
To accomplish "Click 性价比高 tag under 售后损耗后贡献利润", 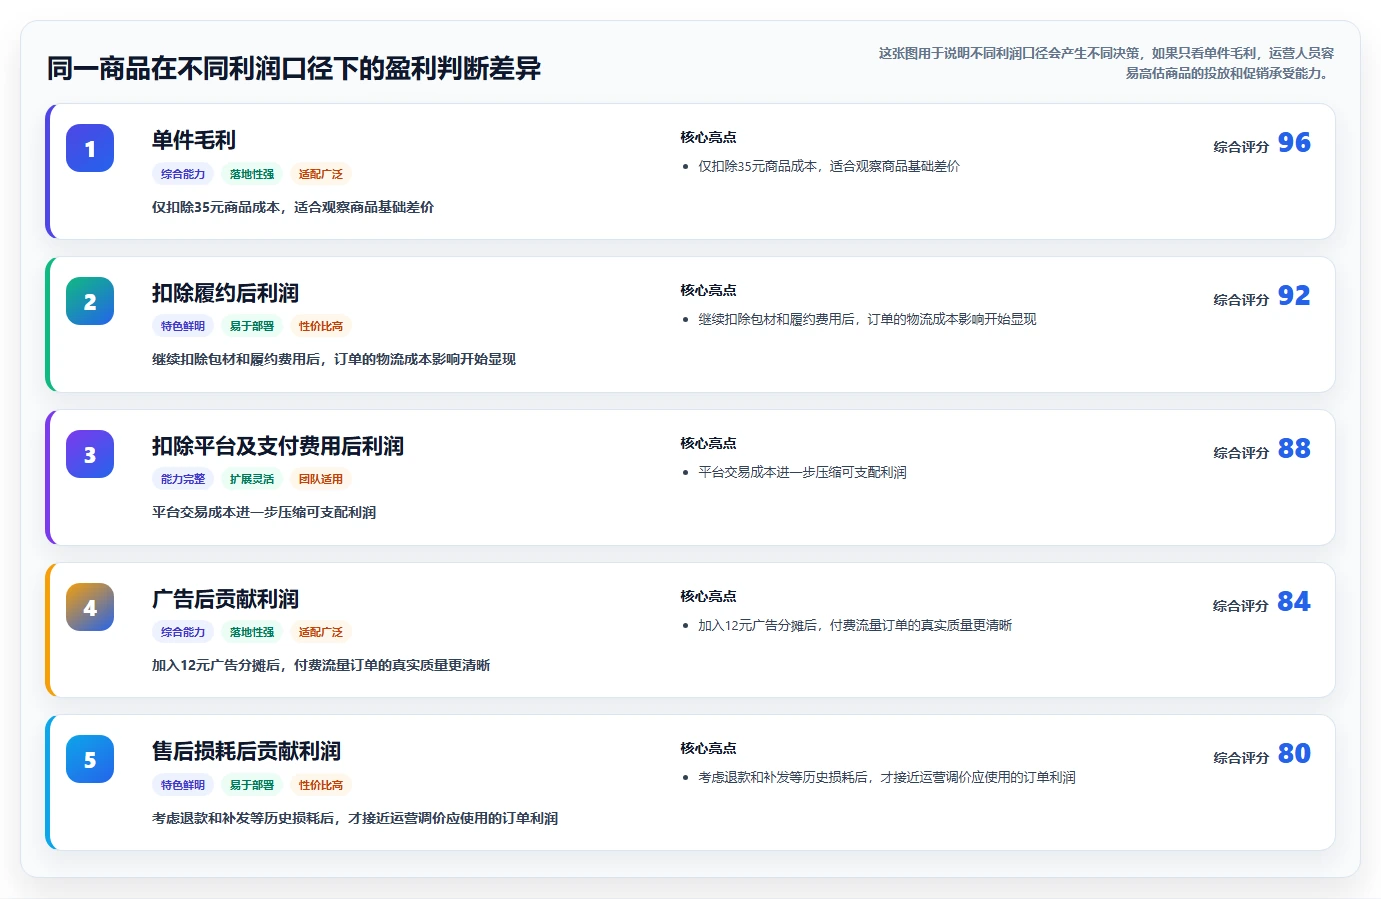I will (321, 785).
